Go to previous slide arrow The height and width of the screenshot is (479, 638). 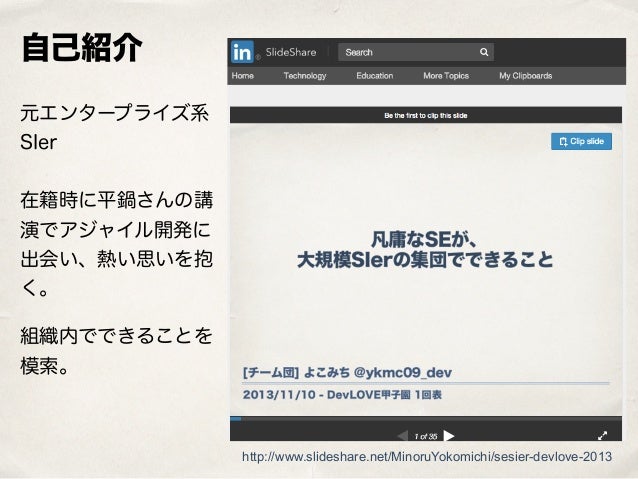402,436
